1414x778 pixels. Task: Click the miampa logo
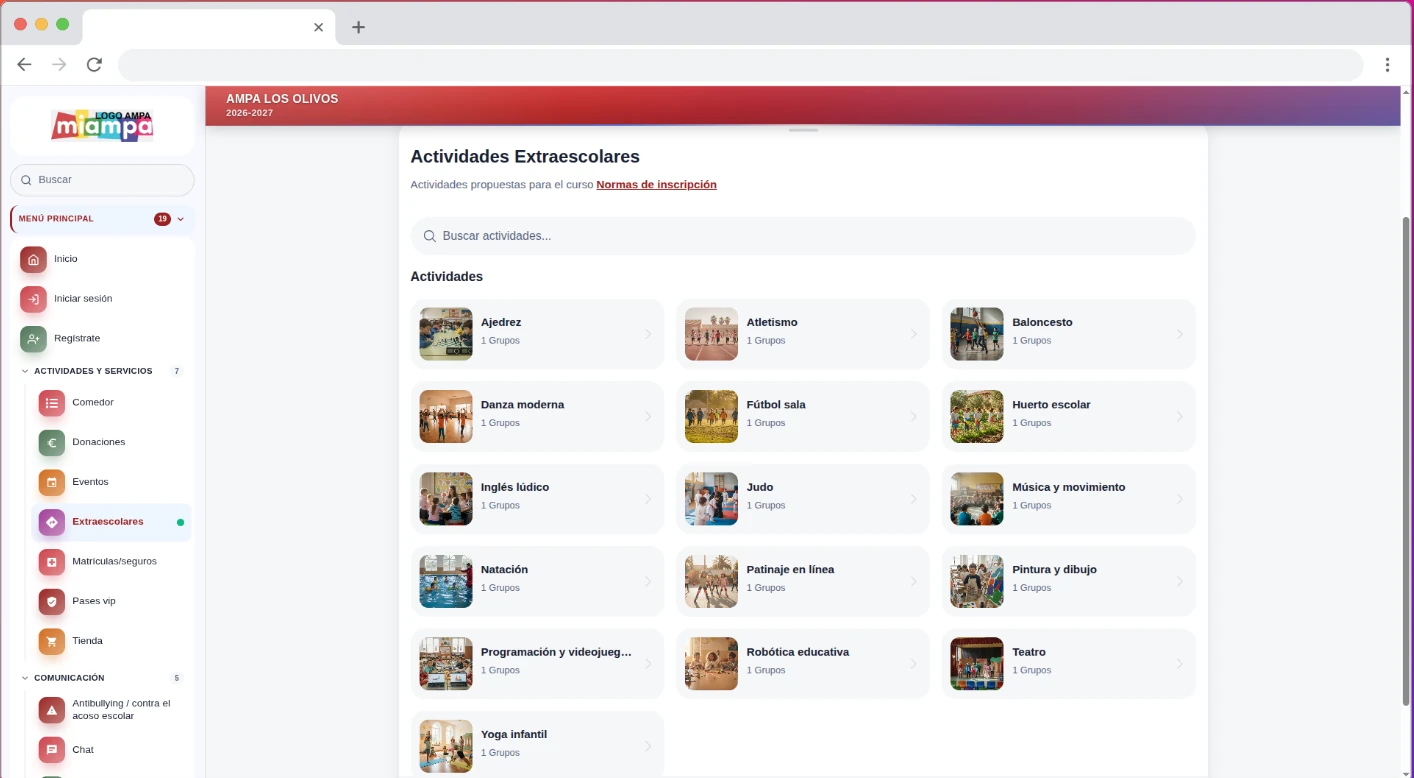[102, 125]
